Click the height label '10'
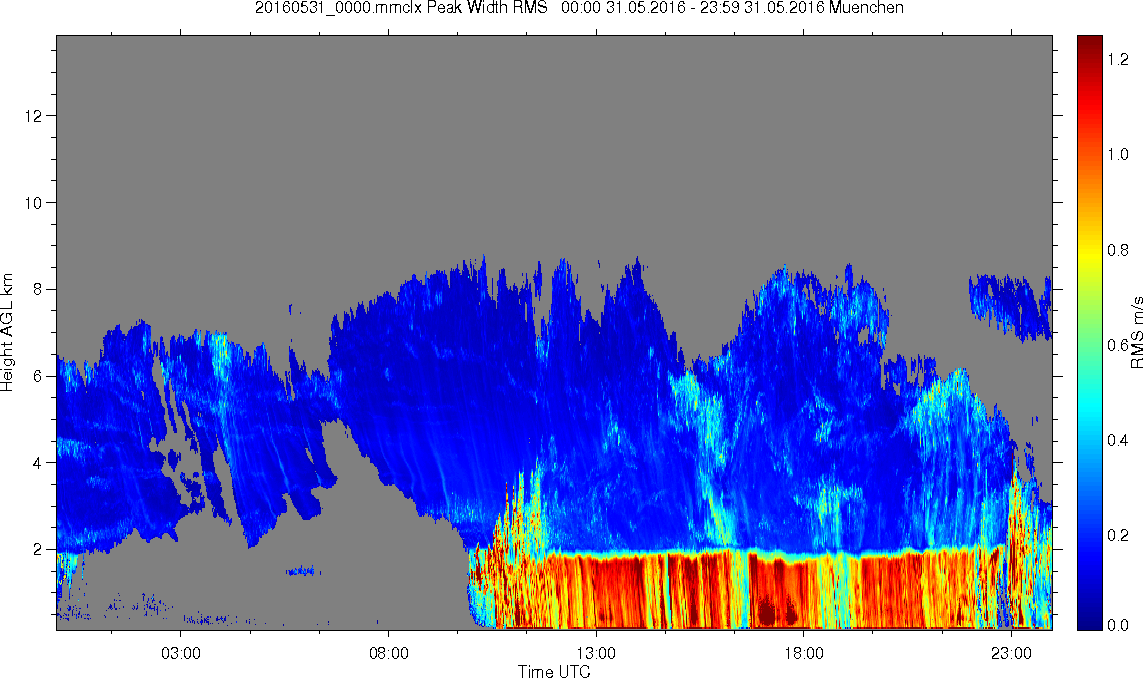The height and width of the screenshot is (678, 1143). tap(33, 203)
